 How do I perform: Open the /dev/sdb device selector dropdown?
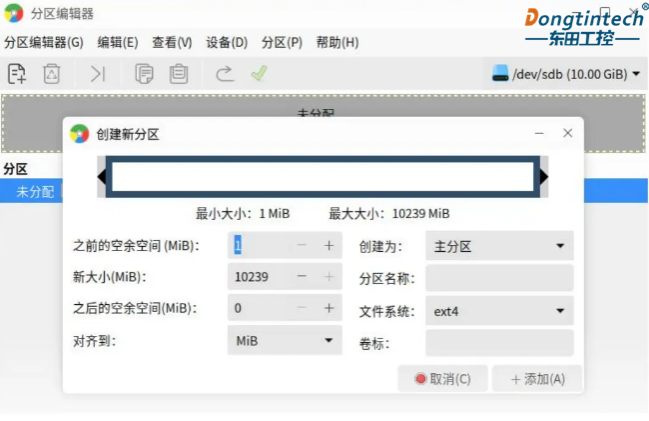coord(566,74)
